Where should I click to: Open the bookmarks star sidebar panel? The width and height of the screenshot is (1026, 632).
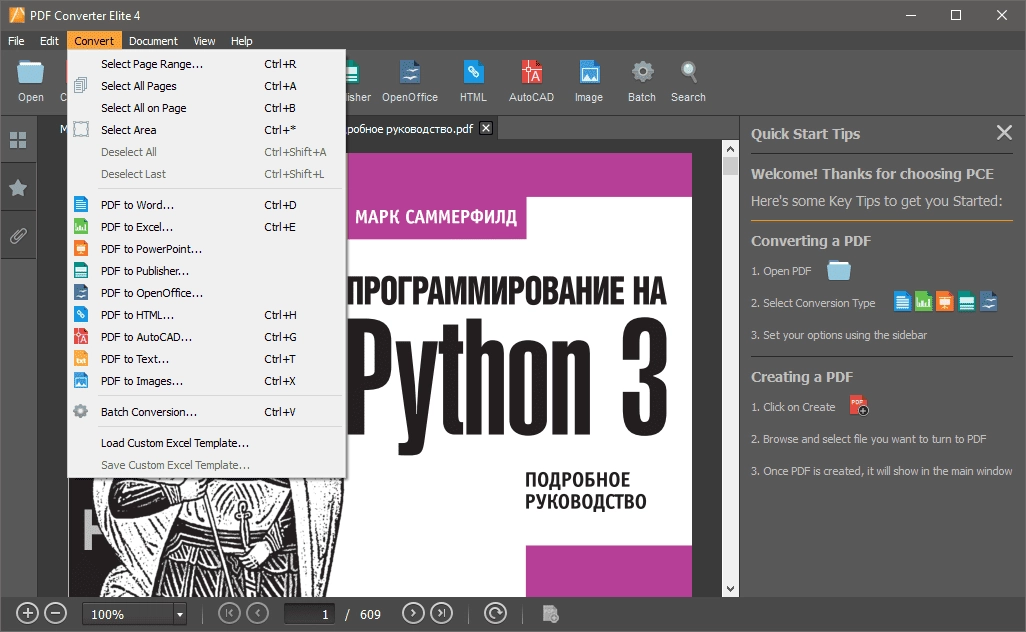pyautogui.click(x=18, y=188)
